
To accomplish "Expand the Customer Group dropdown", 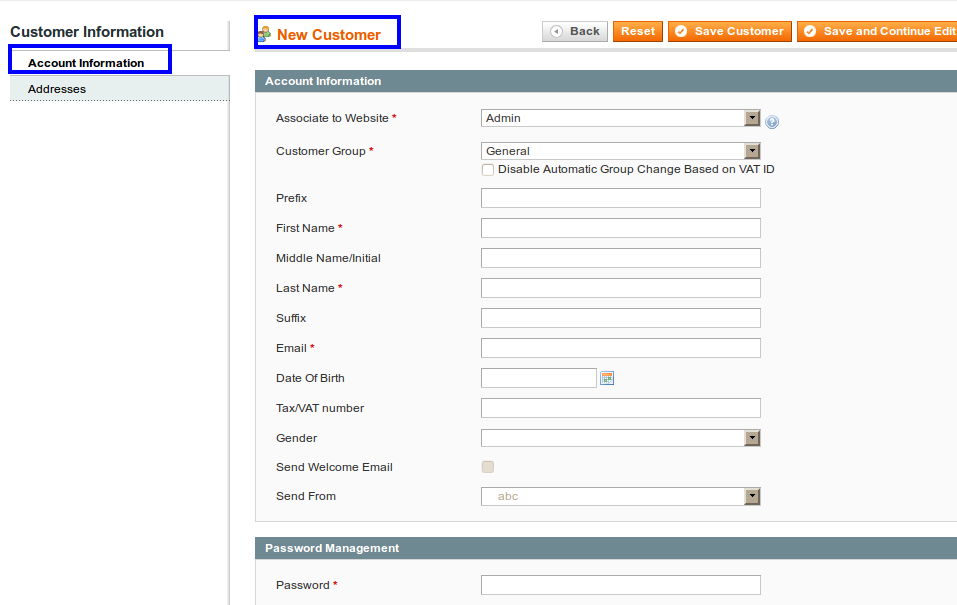I will pyautogui.click(x=620, y=151).
